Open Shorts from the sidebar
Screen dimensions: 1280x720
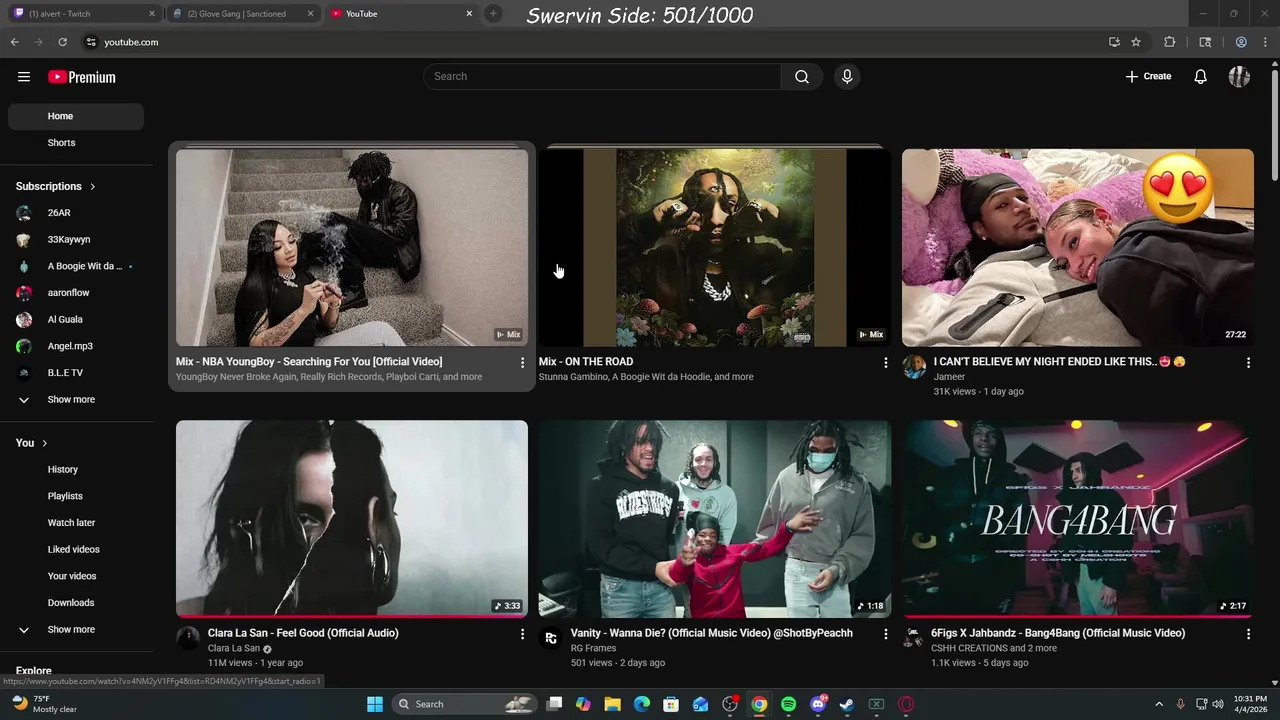click(76, 143)
